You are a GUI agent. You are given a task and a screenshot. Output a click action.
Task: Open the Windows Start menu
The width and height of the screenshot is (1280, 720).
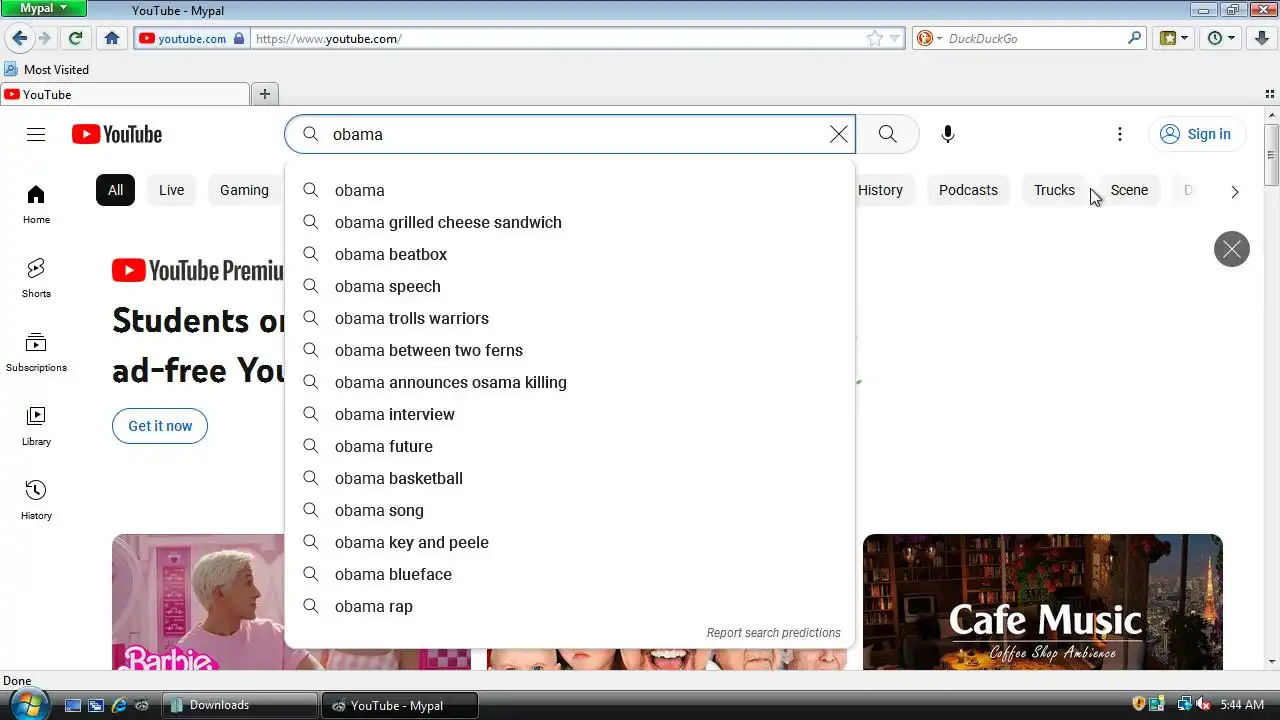(x=28, y=703)
